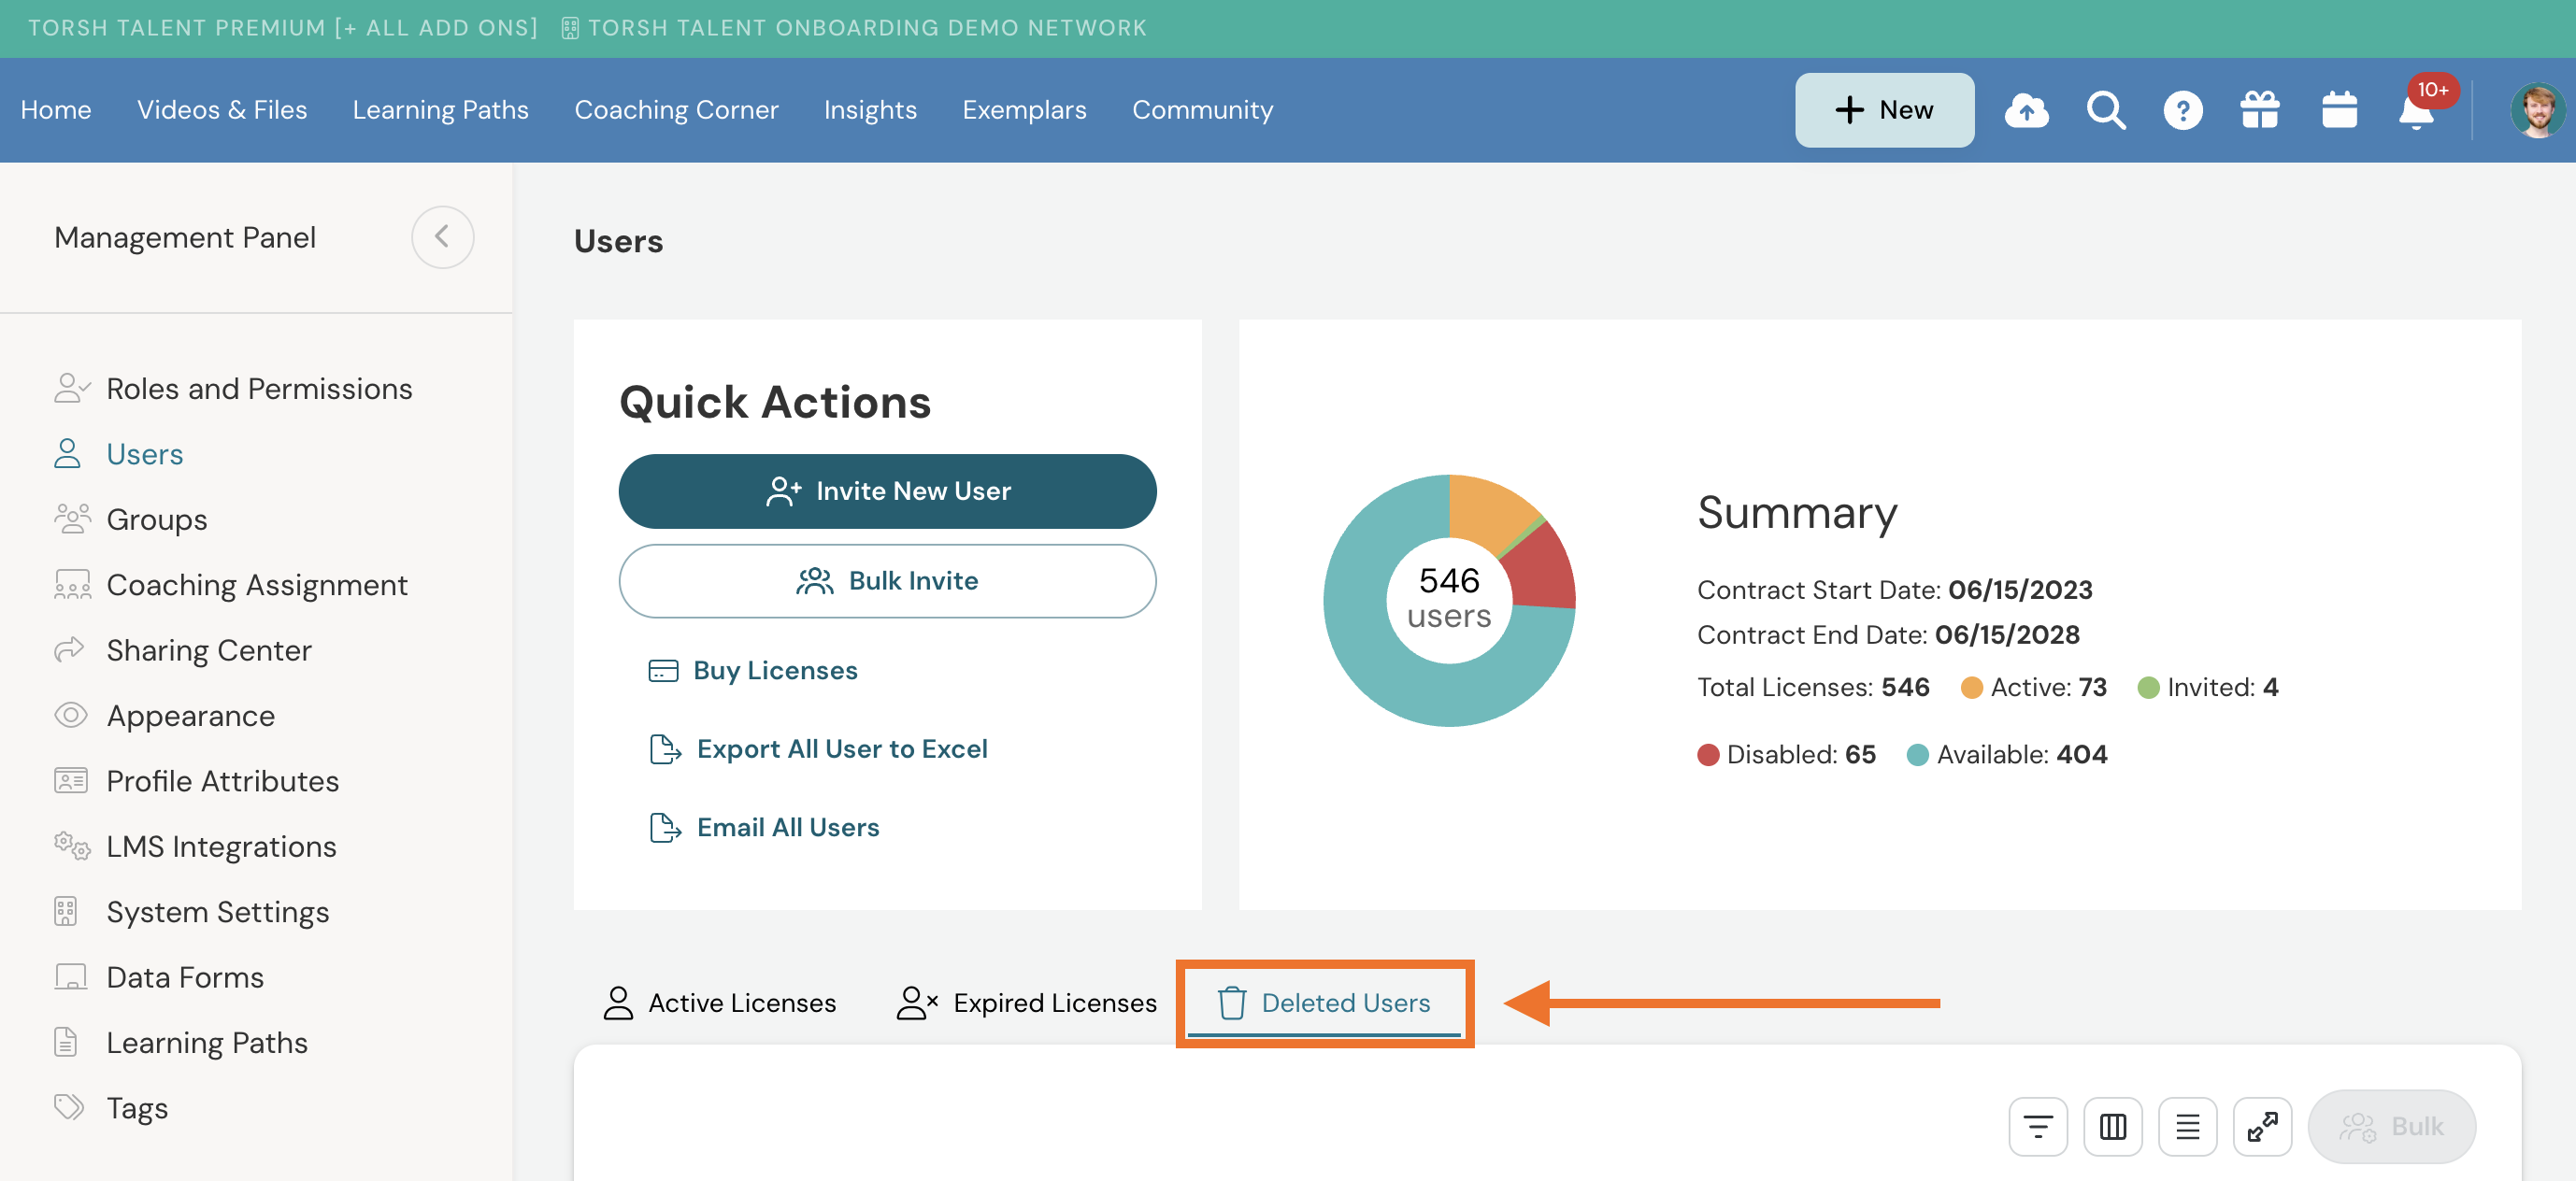Viewport: 2576px width, 1181px height.
Task: Open user profile avatar menu
Action: (2538, 110)
